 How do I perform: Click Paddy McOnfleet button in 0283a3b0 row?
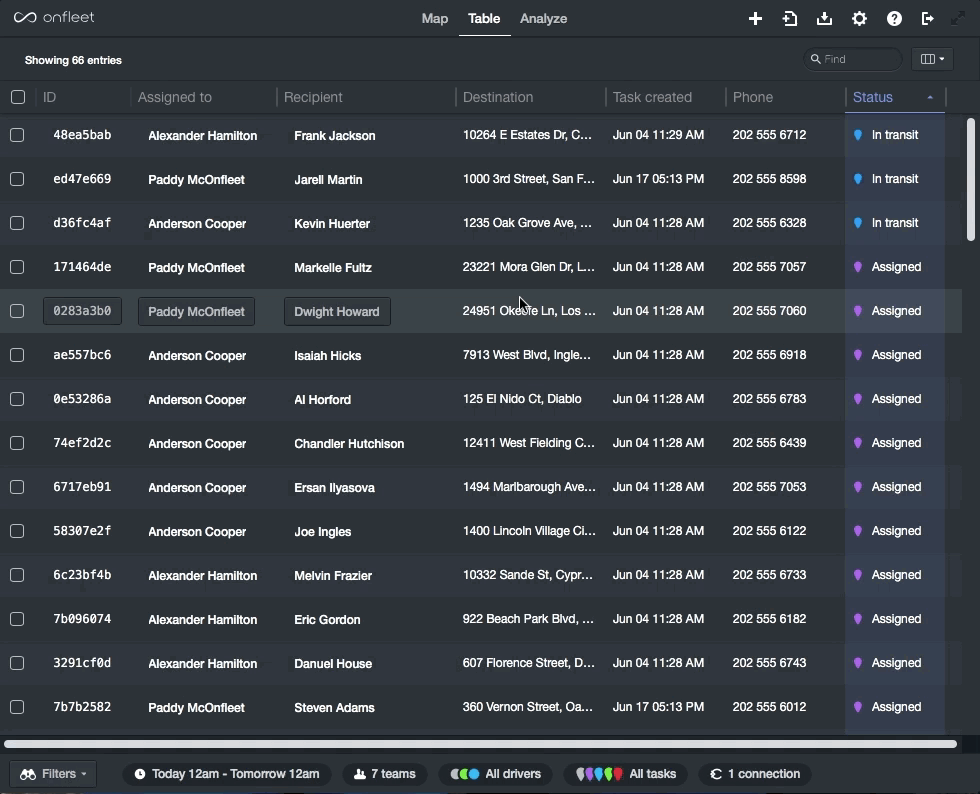click(196, 311)
